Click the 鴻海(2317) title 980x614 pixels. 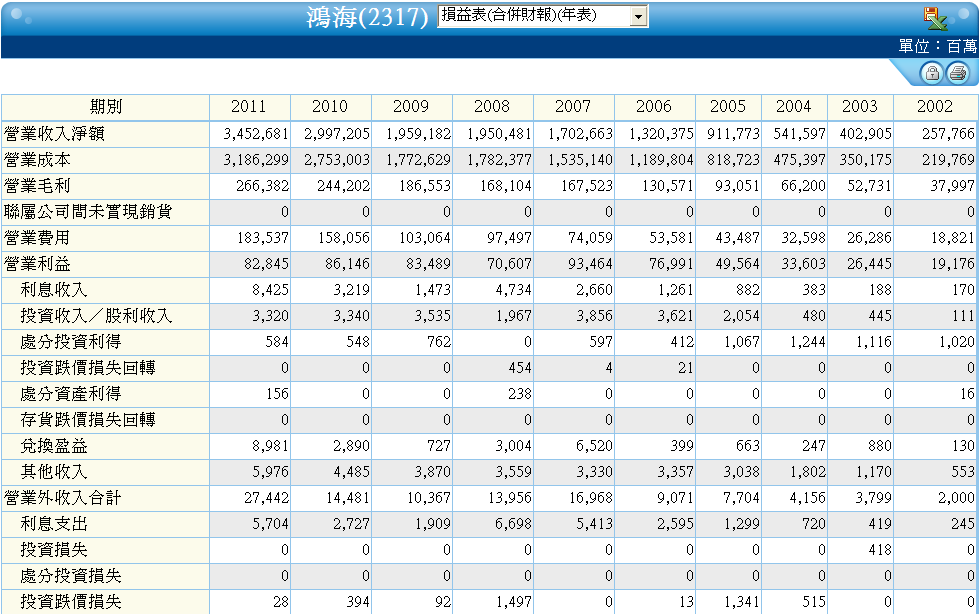click(367, 17)
